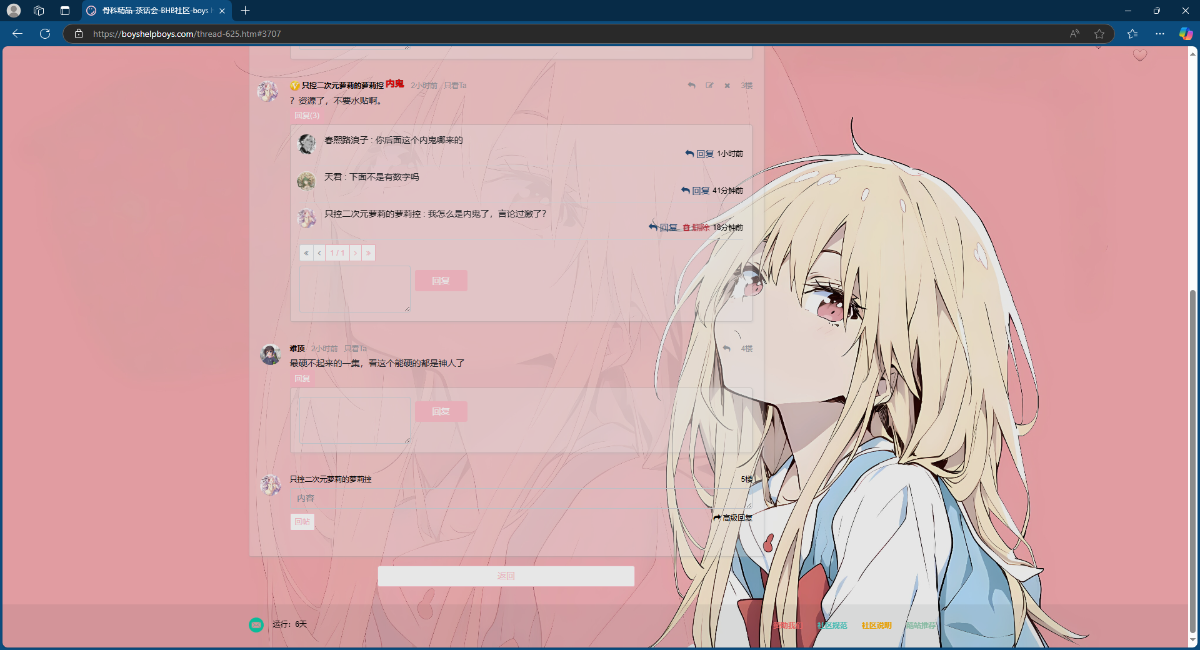Click the green chat icon in footer
Screen dimensions: 1200x650
click(256, 625)
